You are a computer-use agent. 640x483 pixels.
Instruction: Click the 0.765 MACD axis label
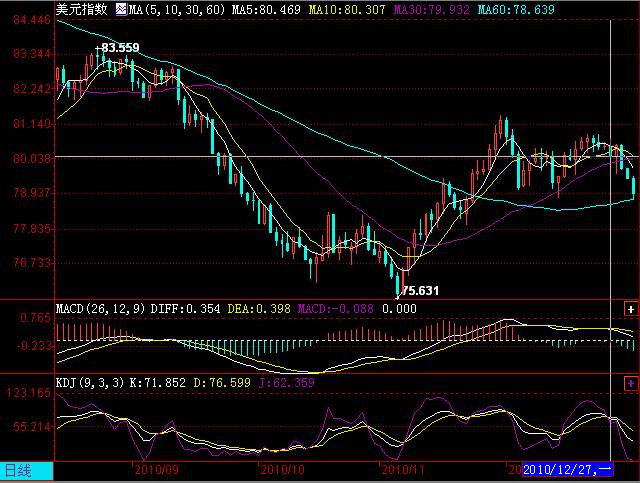tap(36, 318)
